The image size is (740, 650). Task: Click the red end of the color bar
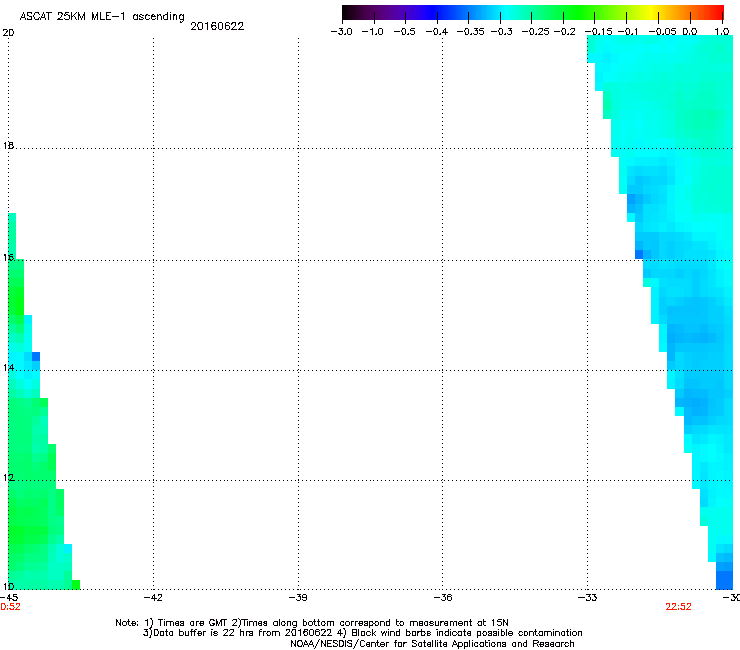click(719, 12)
